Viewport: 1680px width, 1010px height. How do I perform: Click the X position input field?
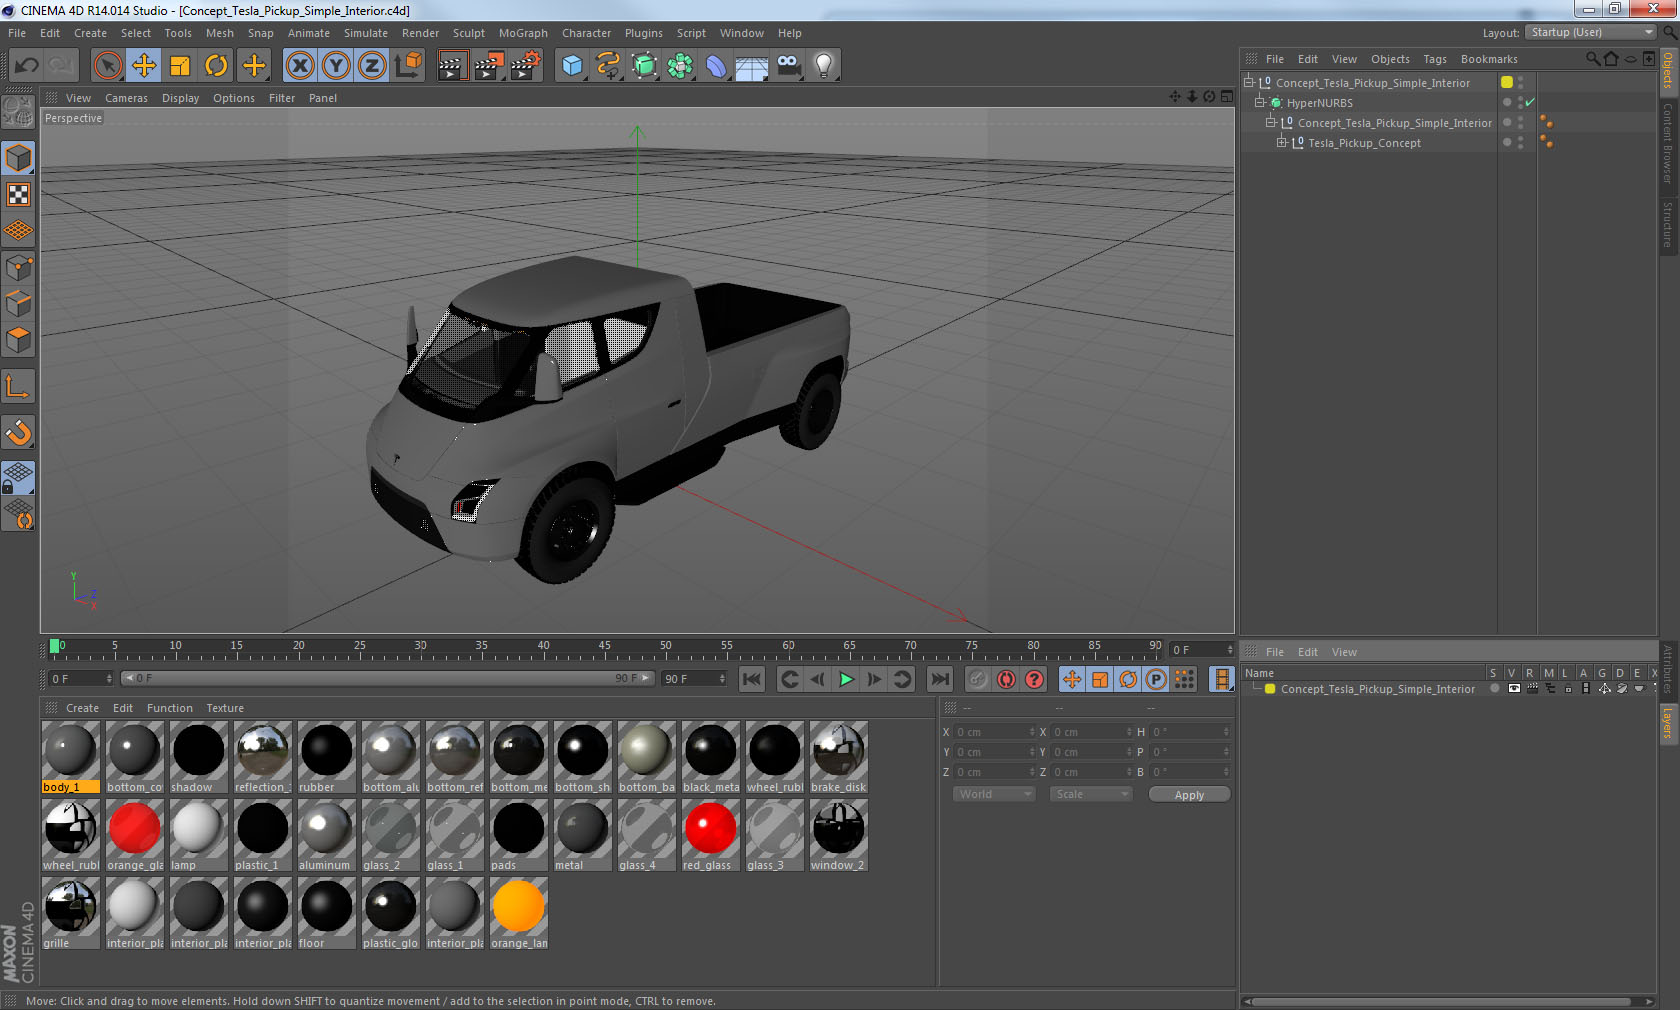point(992,732)
